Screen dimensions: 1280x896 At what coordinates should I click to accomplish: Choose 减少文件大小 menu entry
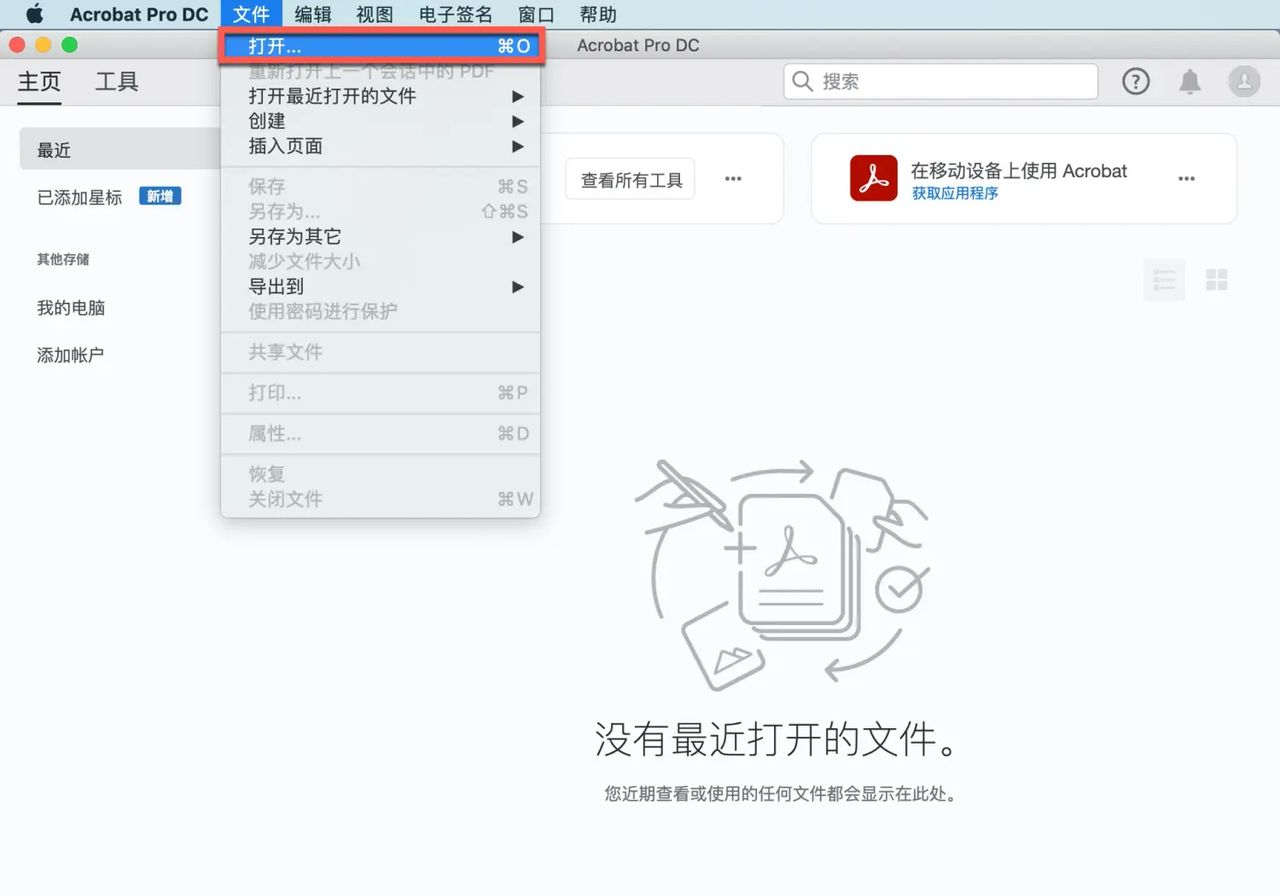tap(380, 262)
